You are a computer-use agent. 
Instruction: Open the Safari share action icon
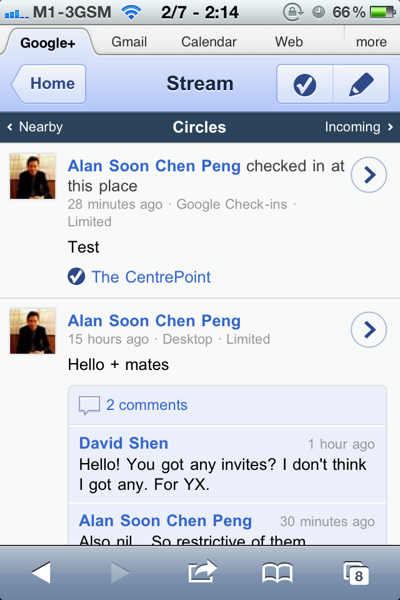pyautogui.click(x=202, y=572)
